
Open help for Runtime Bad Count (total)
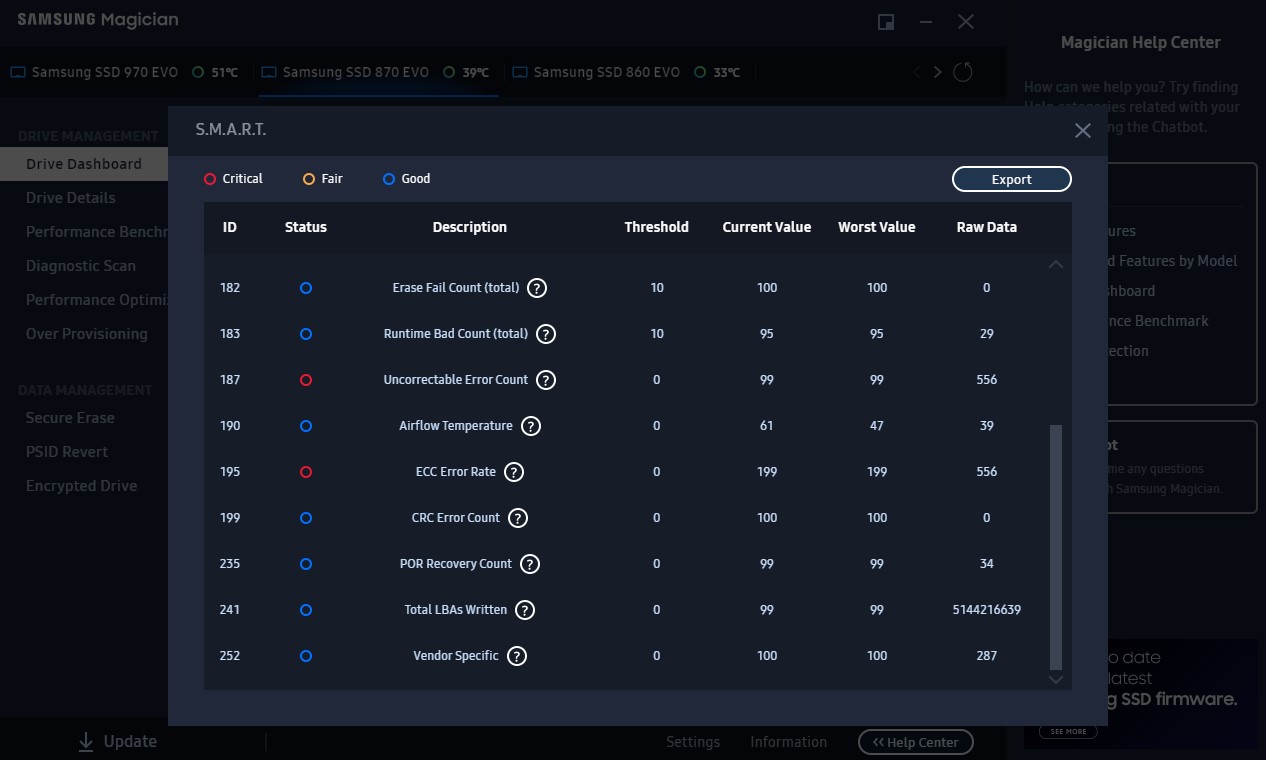coord(546,334)
